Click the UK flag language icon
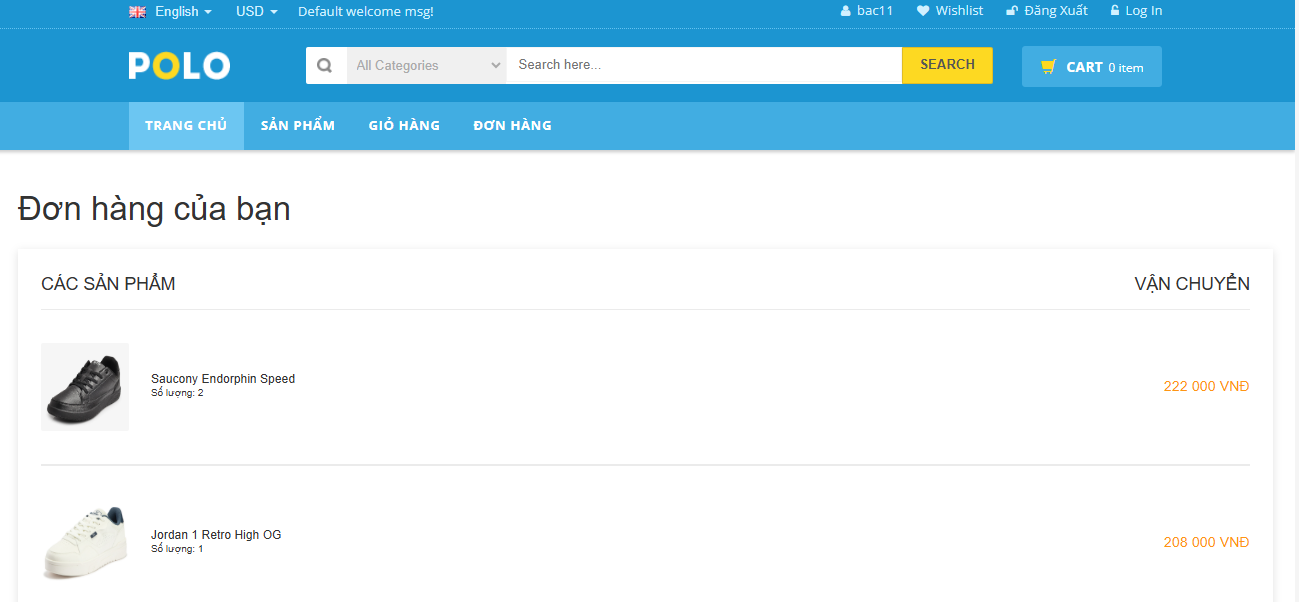The image size is (1299, 602). click(x=137, y=11)
